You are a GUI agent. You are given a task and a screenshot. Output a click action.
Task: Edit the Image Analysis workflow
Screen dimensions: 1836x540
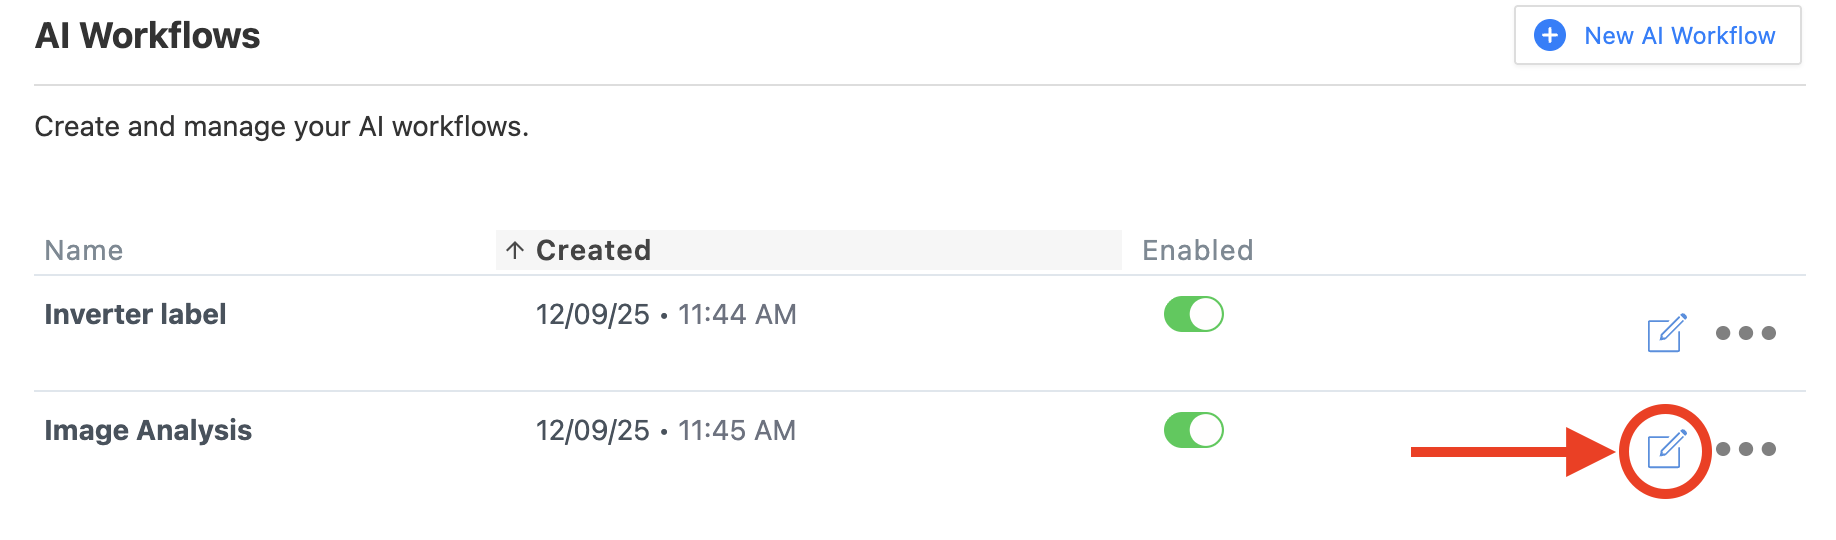point(1666,449)
